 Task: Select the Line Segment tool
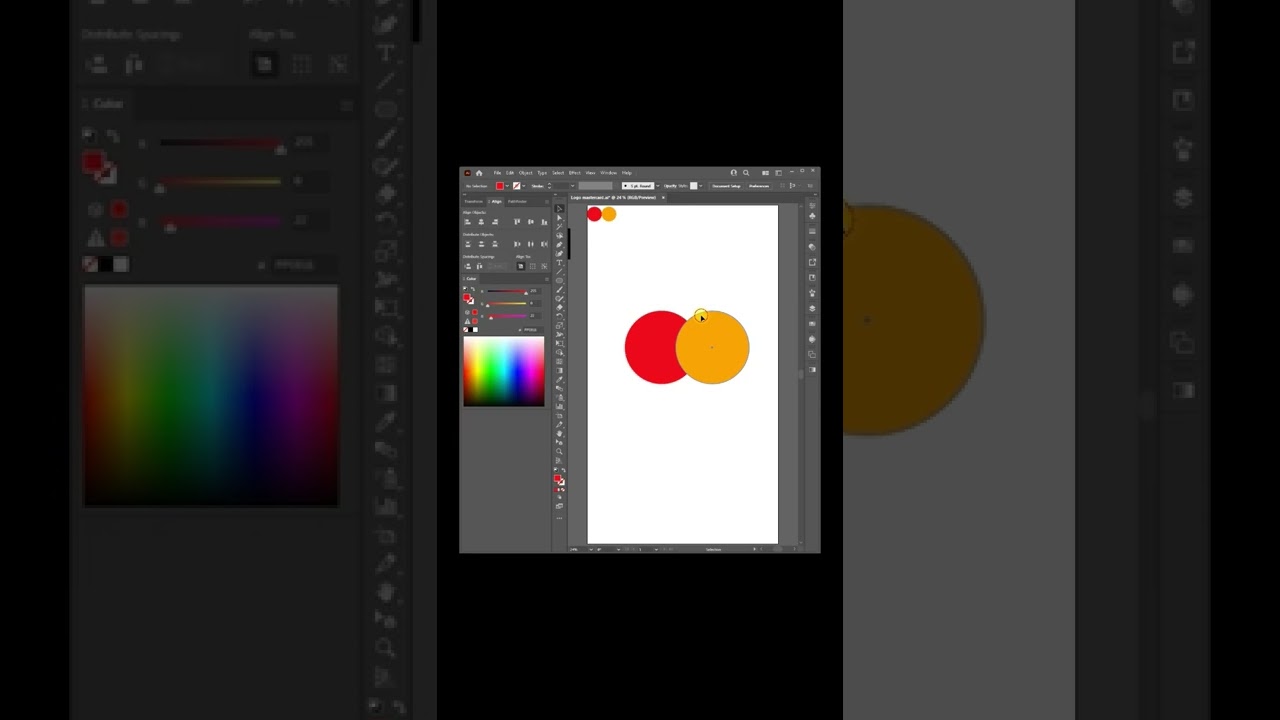559,272
